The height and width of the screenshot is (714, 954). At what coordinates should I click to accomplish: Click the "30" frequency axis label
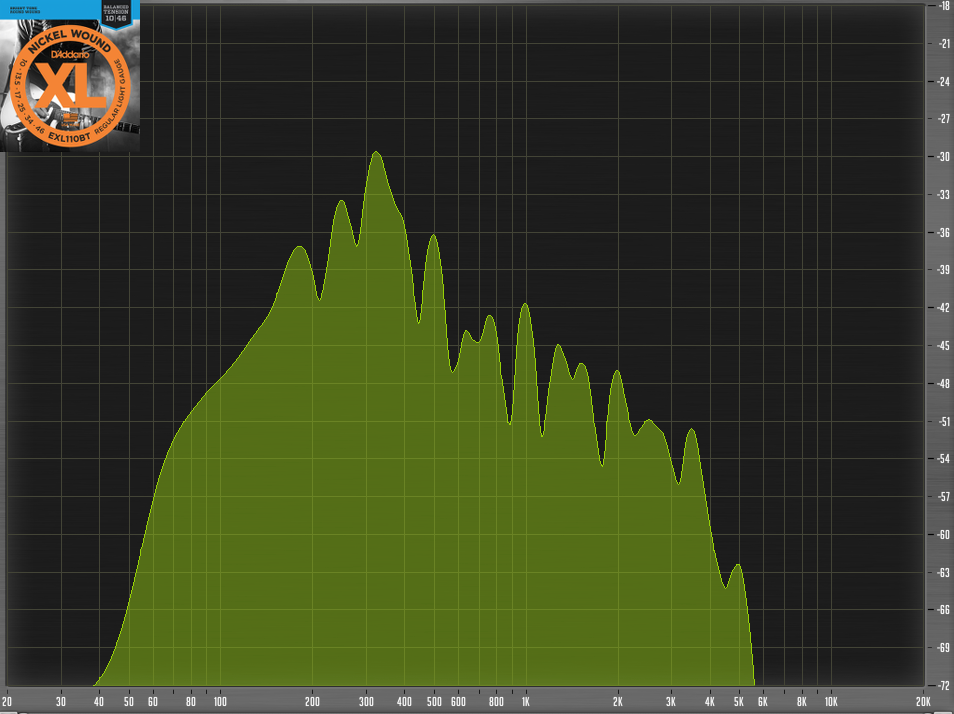click(x=61, y=702)
